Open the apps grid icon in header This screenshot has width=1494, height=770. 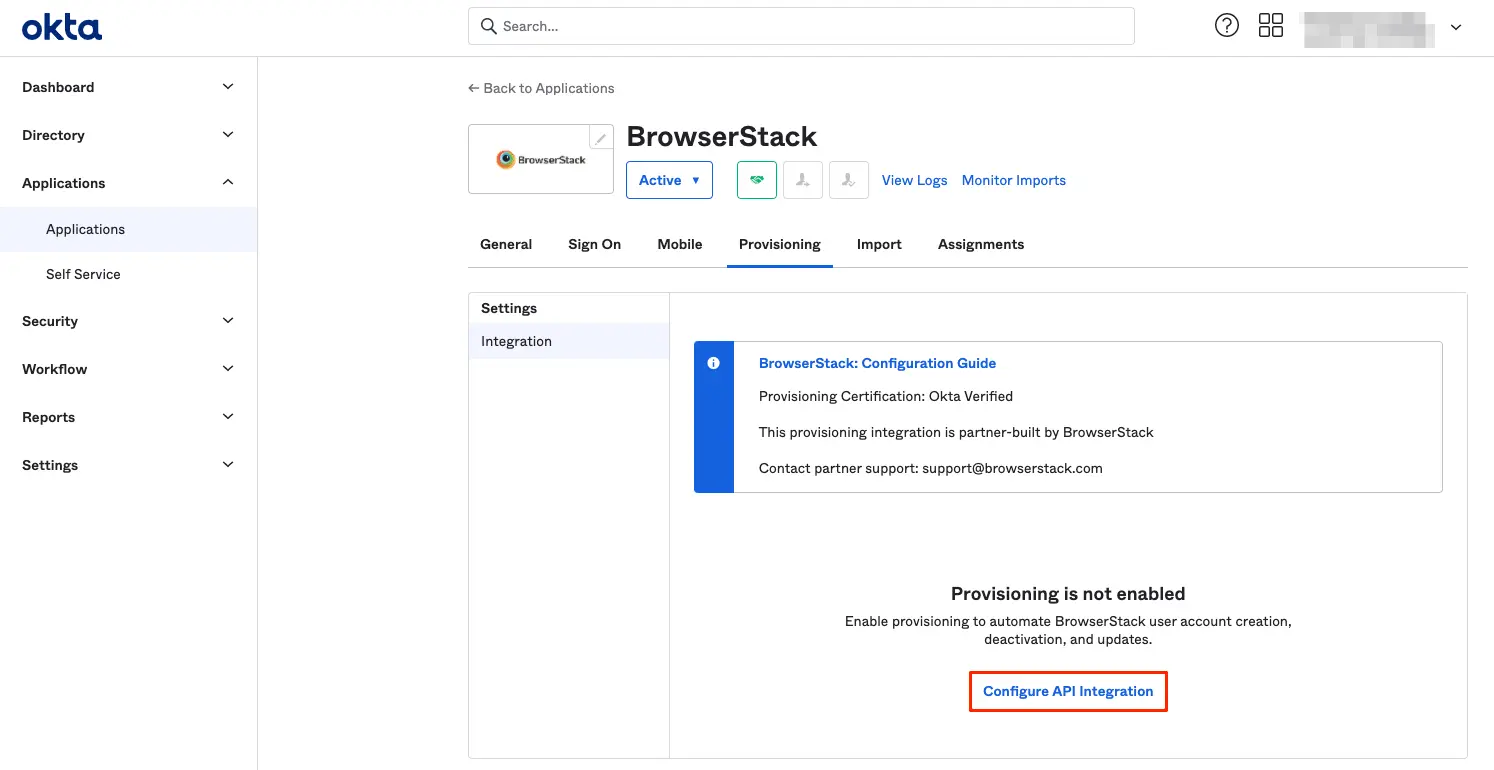(x=1270, y=26)
